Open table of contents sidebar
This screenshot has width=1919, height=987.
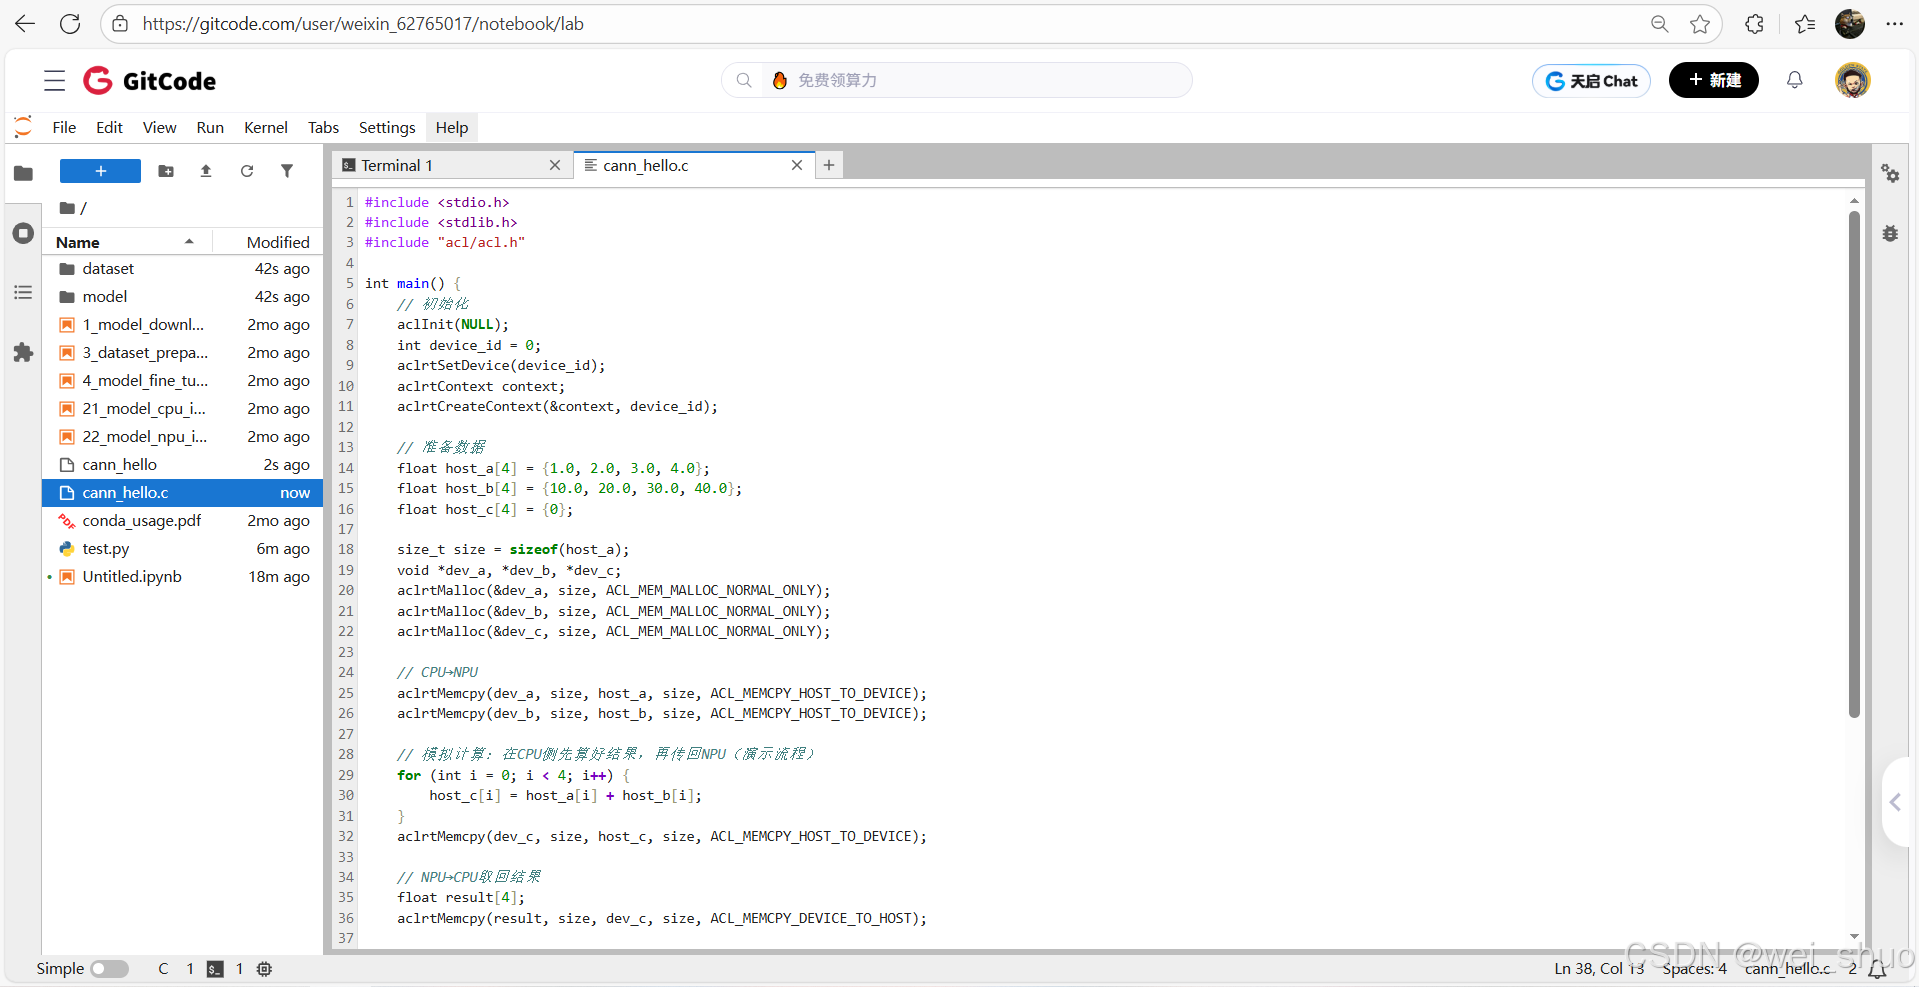[x=23, y=293]
